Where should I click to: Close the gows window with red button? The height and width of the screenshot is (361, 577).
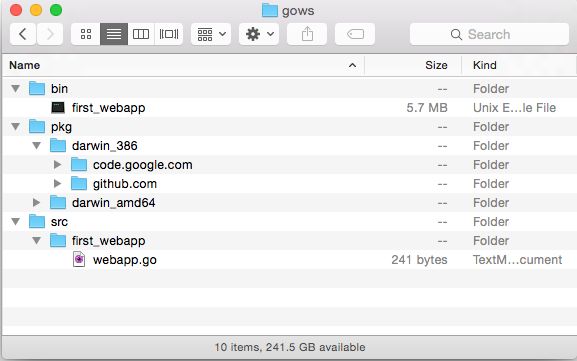(x=16, y=10)
